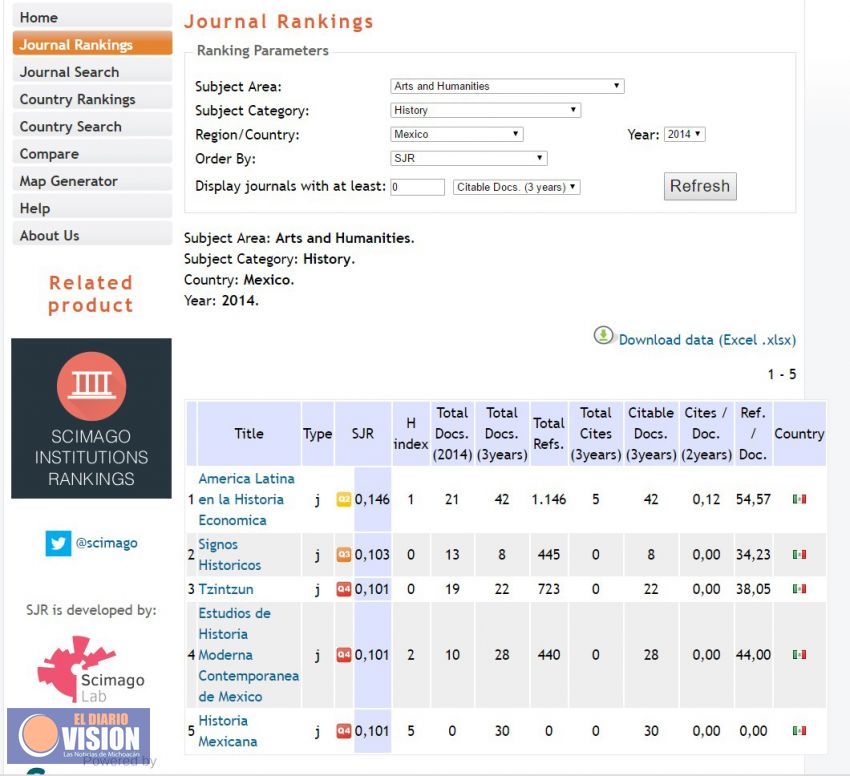Click the Country column header
Image resolution: width=850 pixels, height=776 pixels.
tap(800, 433)
